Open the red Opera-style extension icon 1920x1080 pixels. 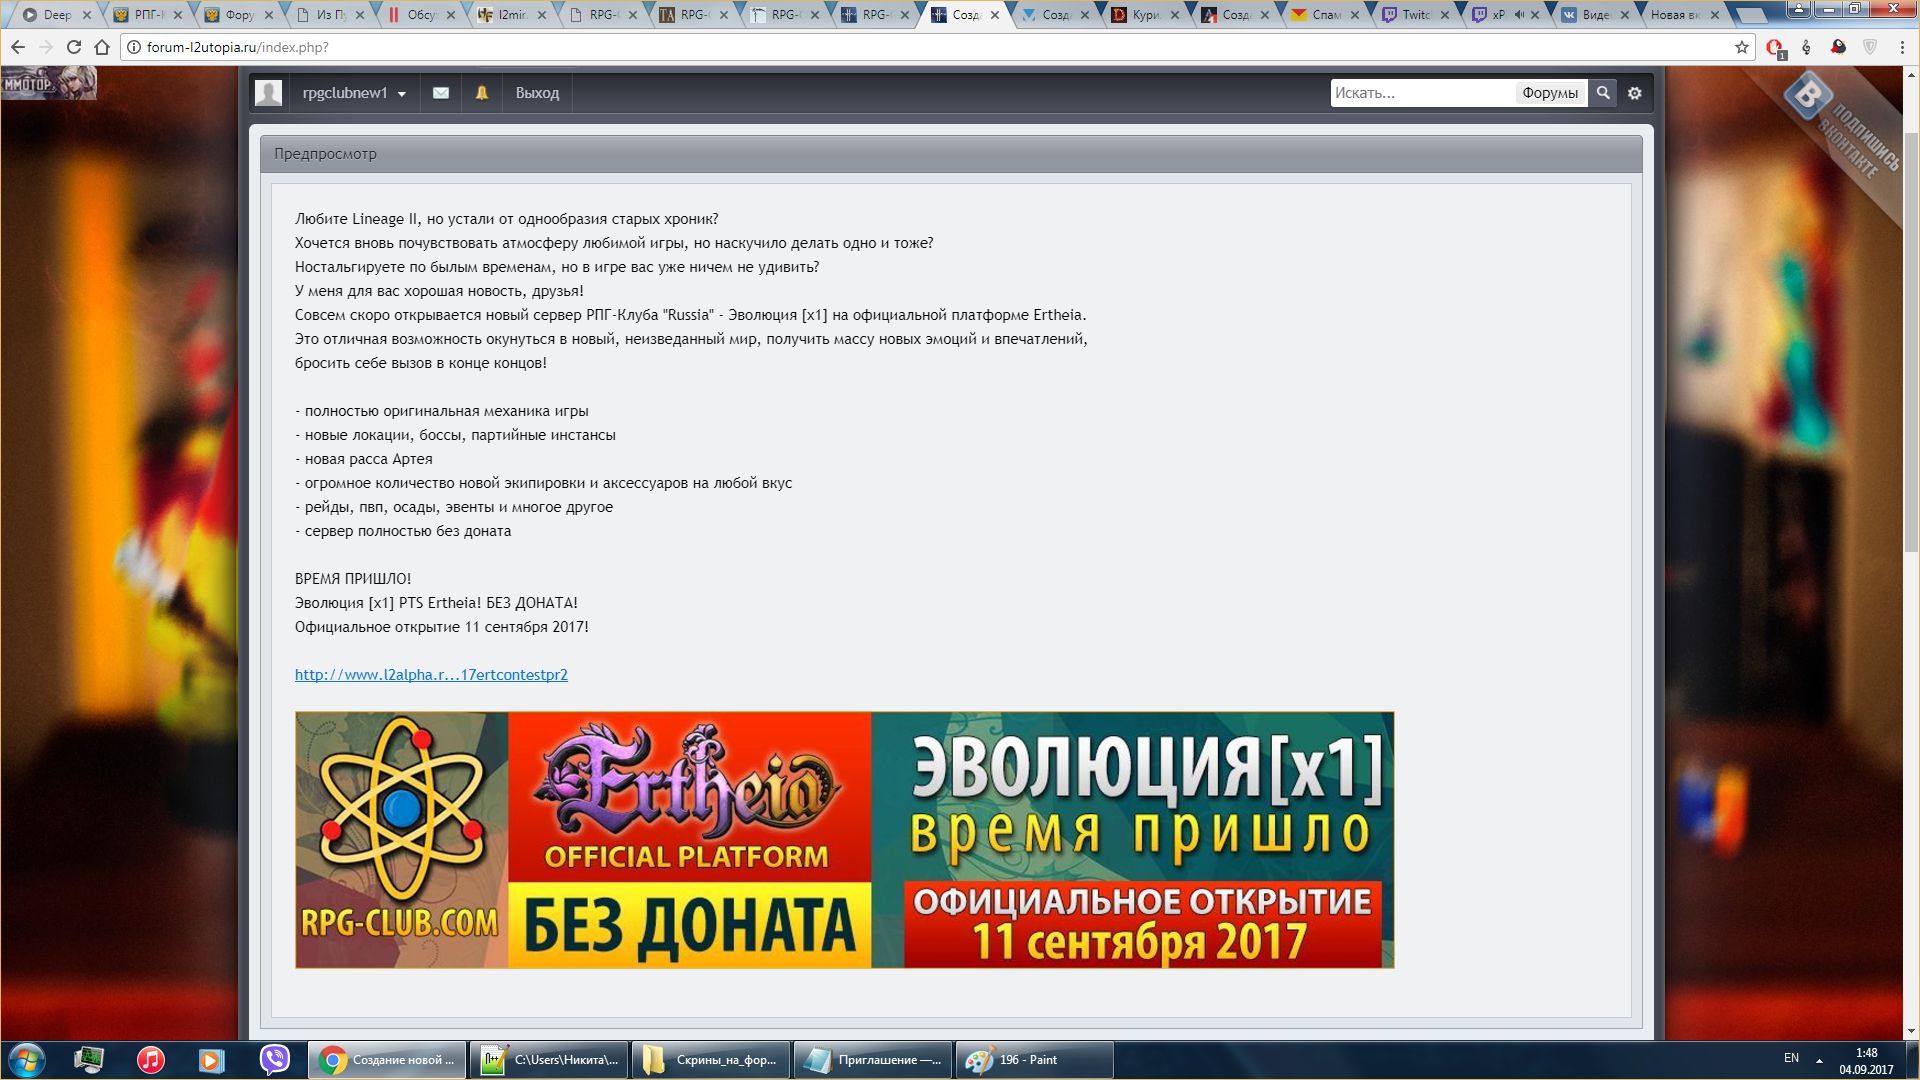point(1775,48)
